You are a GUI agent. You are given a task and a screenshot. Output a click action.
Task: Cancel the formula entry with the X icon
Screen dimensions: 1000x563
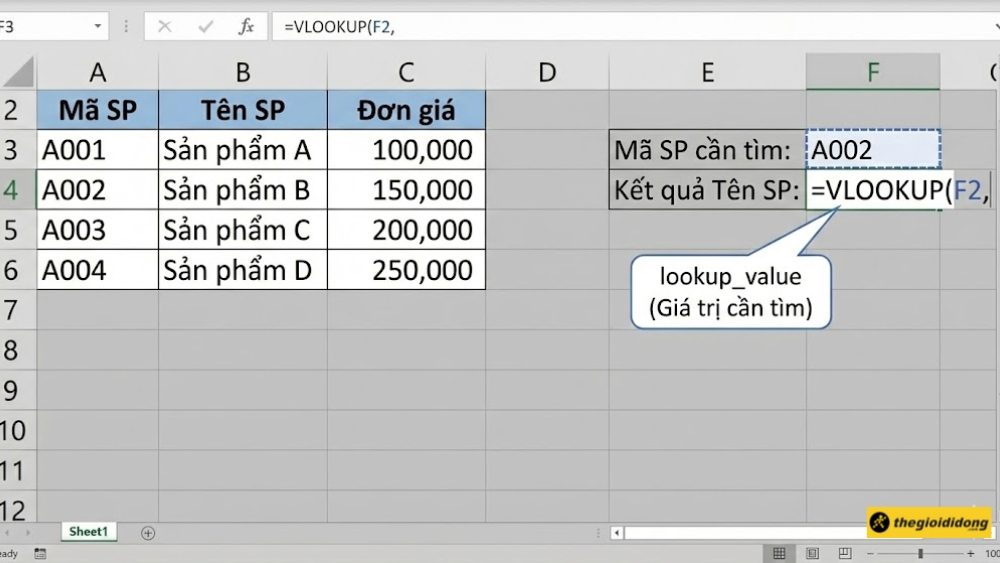pos(165,27)
